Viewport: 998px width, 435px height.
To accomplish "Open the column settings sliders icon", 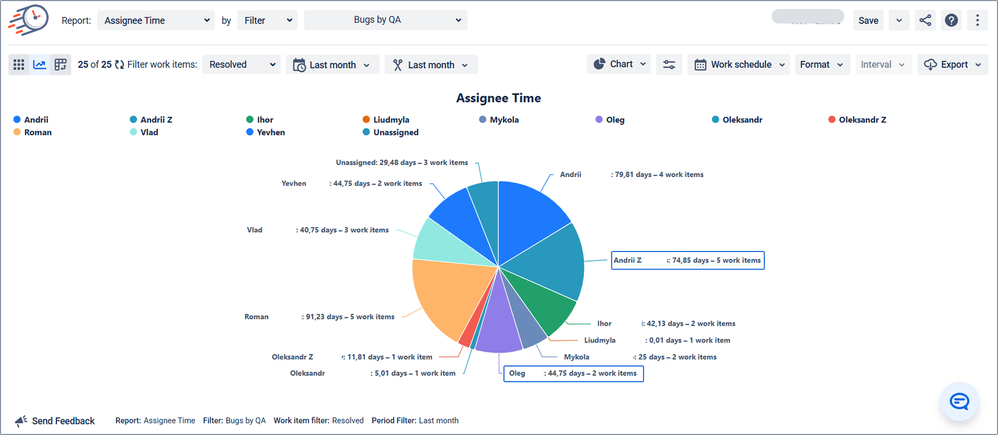I will tap(669, 64).
